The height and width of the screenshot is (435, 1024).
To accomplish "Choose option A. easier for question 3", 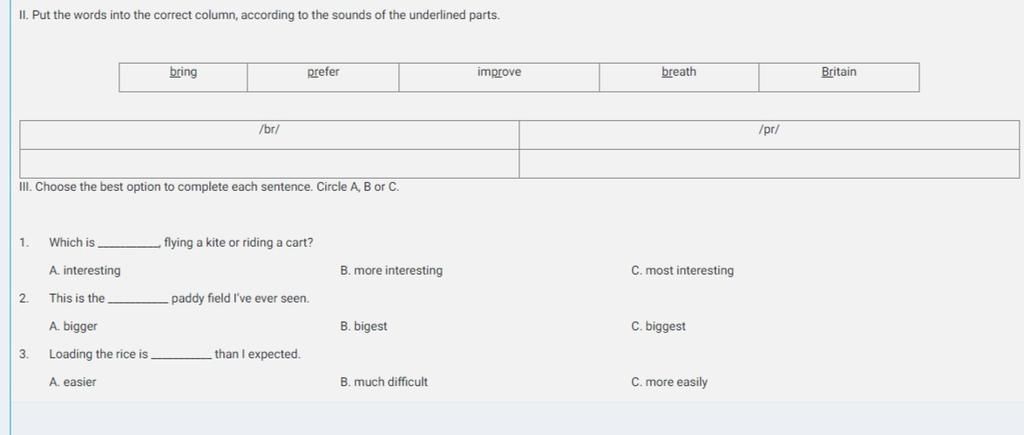I will [x=72, y=382].
